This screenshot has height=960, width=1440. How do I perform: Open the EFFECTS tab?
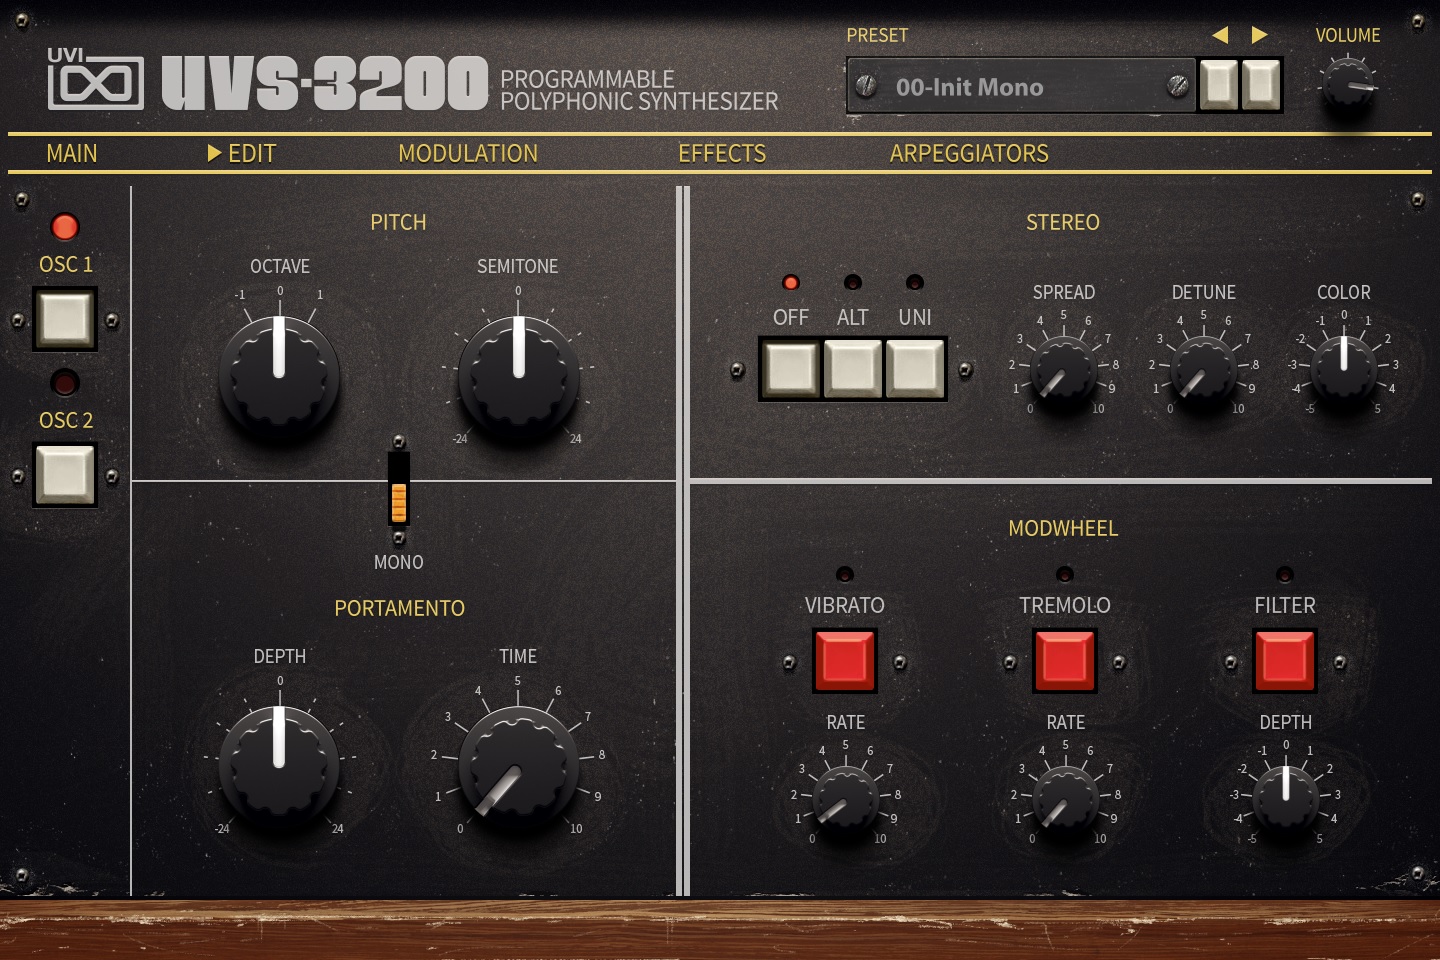(x=722, y=153)
